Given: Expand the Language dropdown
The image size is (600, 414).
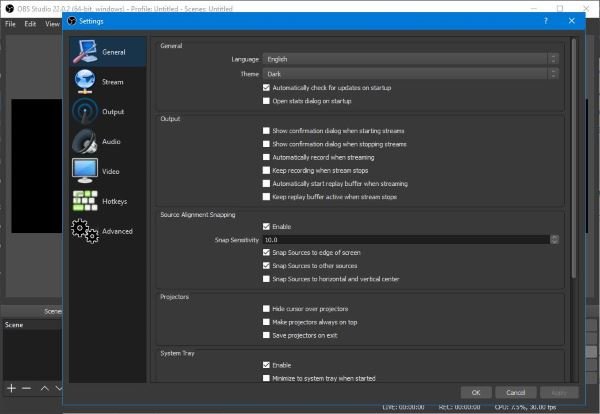Looking at the screenshot, I should [x=409, y=60].
